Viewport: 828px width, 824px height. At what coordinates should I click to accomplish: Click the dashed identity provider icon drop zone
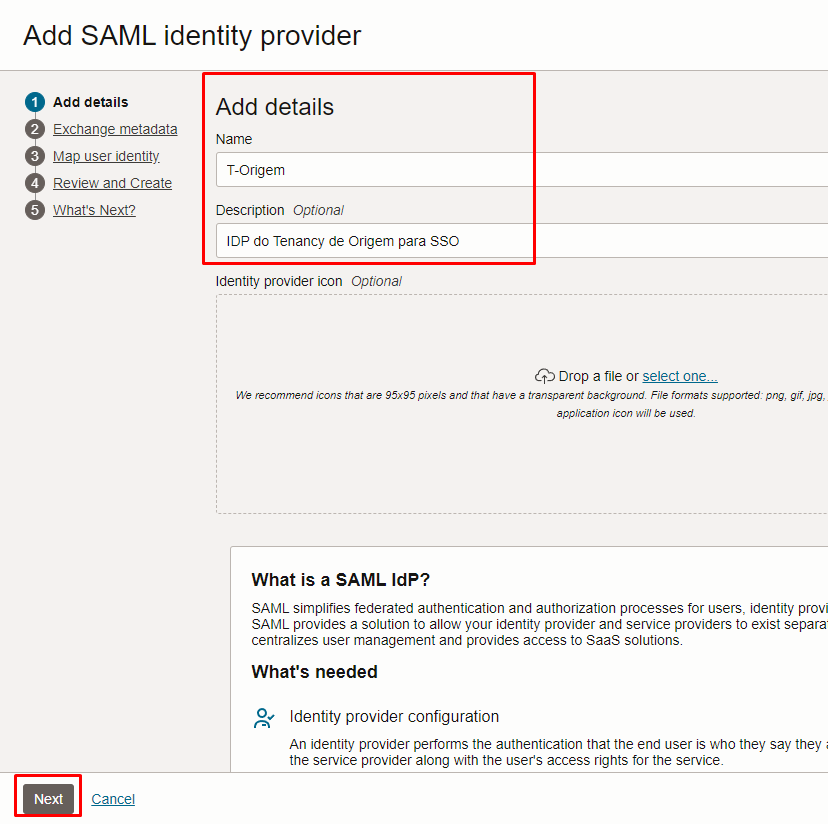point(522,404)
